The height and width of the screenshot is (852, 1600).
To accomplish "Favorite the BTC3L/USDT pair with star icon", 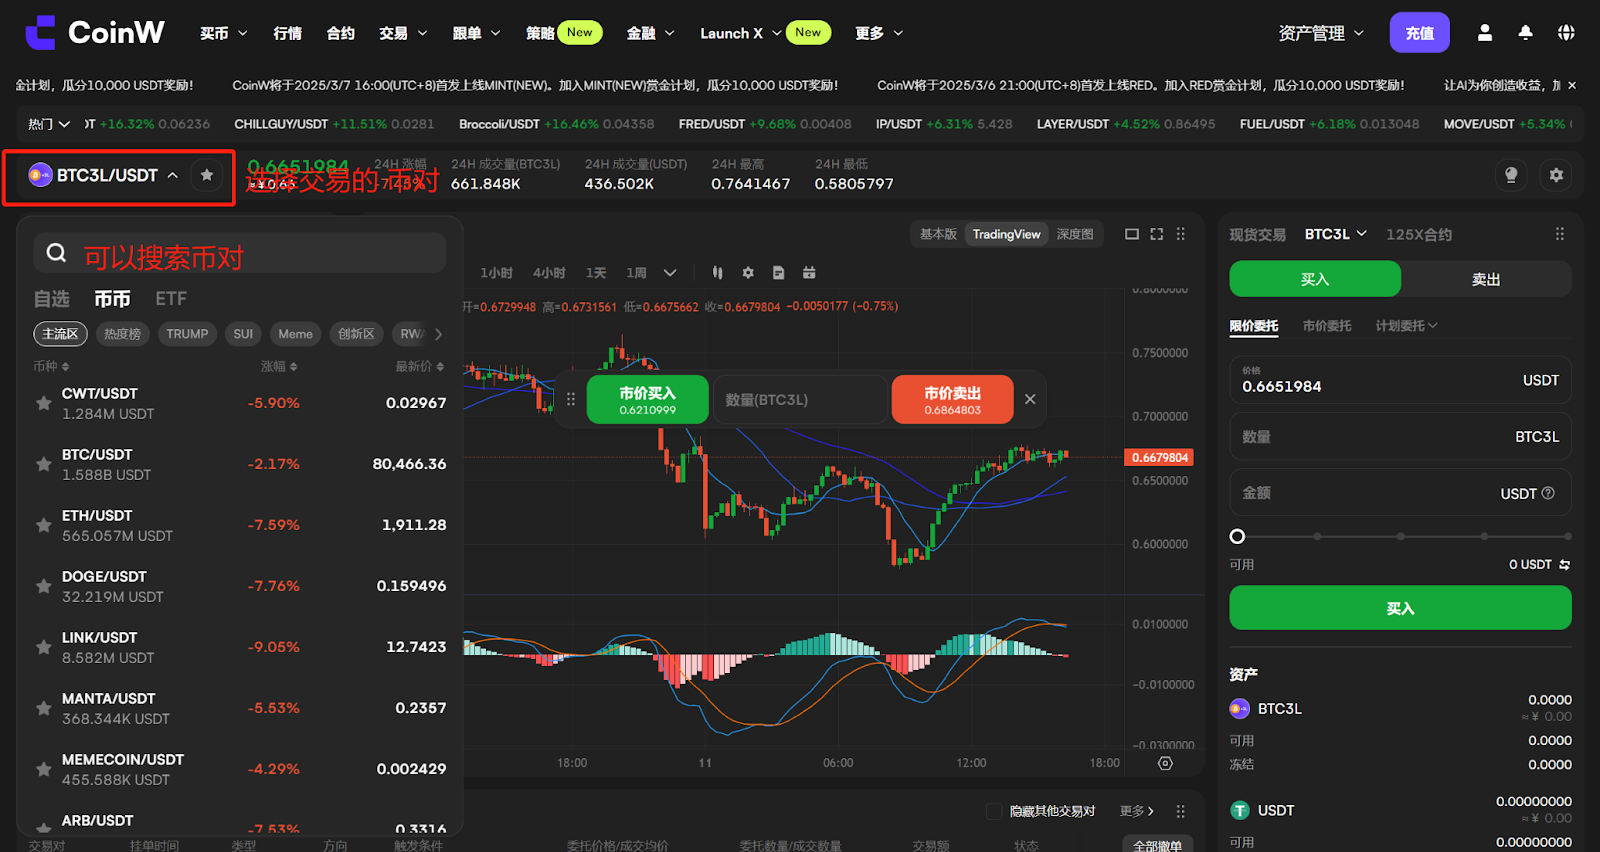I will (207, 175).
